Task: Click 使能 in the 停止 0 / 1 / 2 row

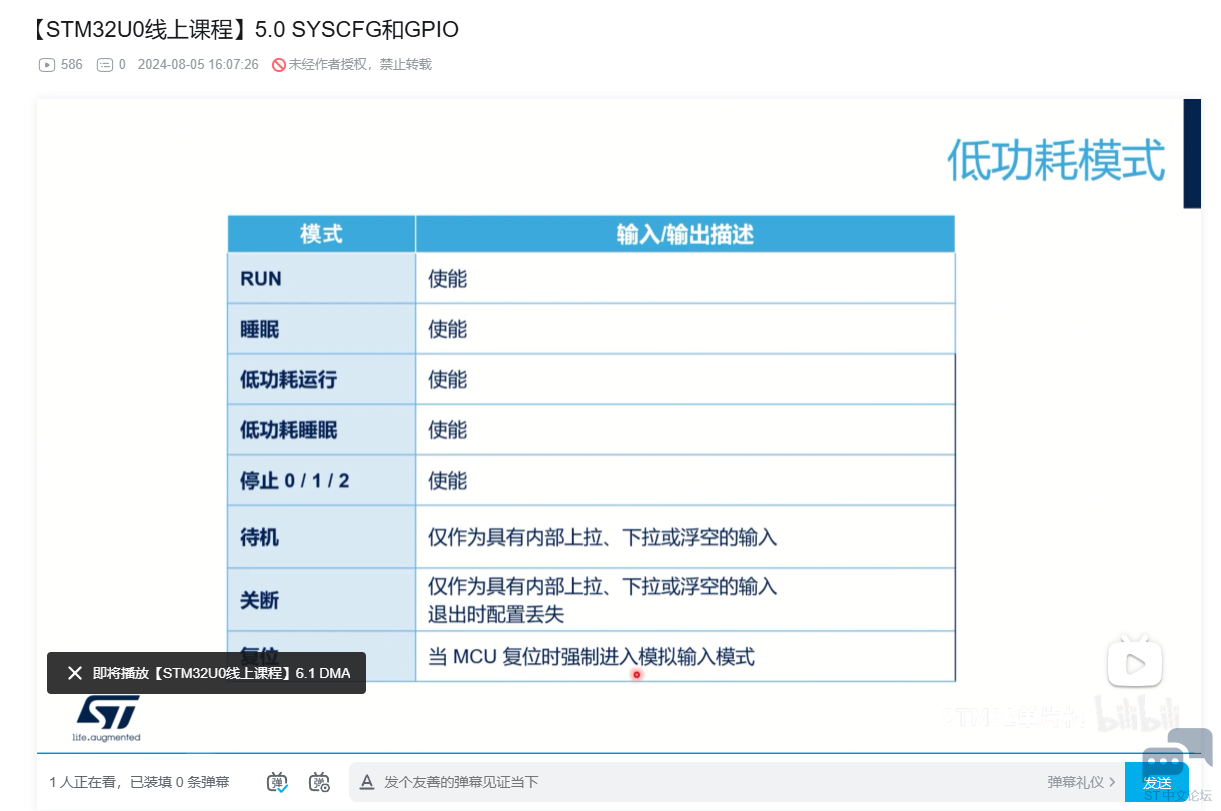Action: (x=447, y=480)
